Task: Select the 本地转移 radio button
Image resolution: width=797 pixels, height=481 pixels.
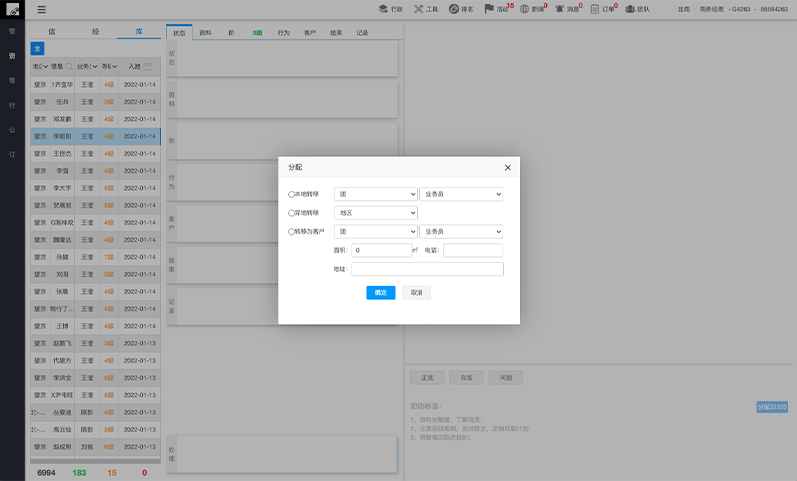Action: tap(291, 195)
